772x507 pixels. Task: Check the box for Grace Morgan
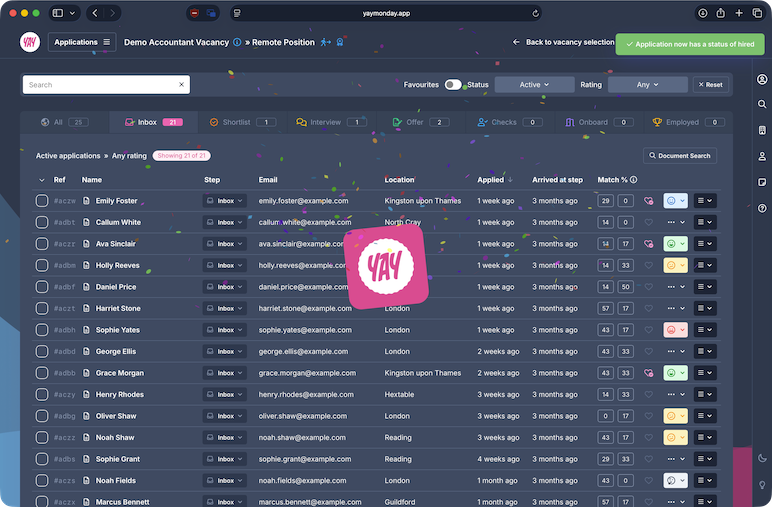[42, 373]
